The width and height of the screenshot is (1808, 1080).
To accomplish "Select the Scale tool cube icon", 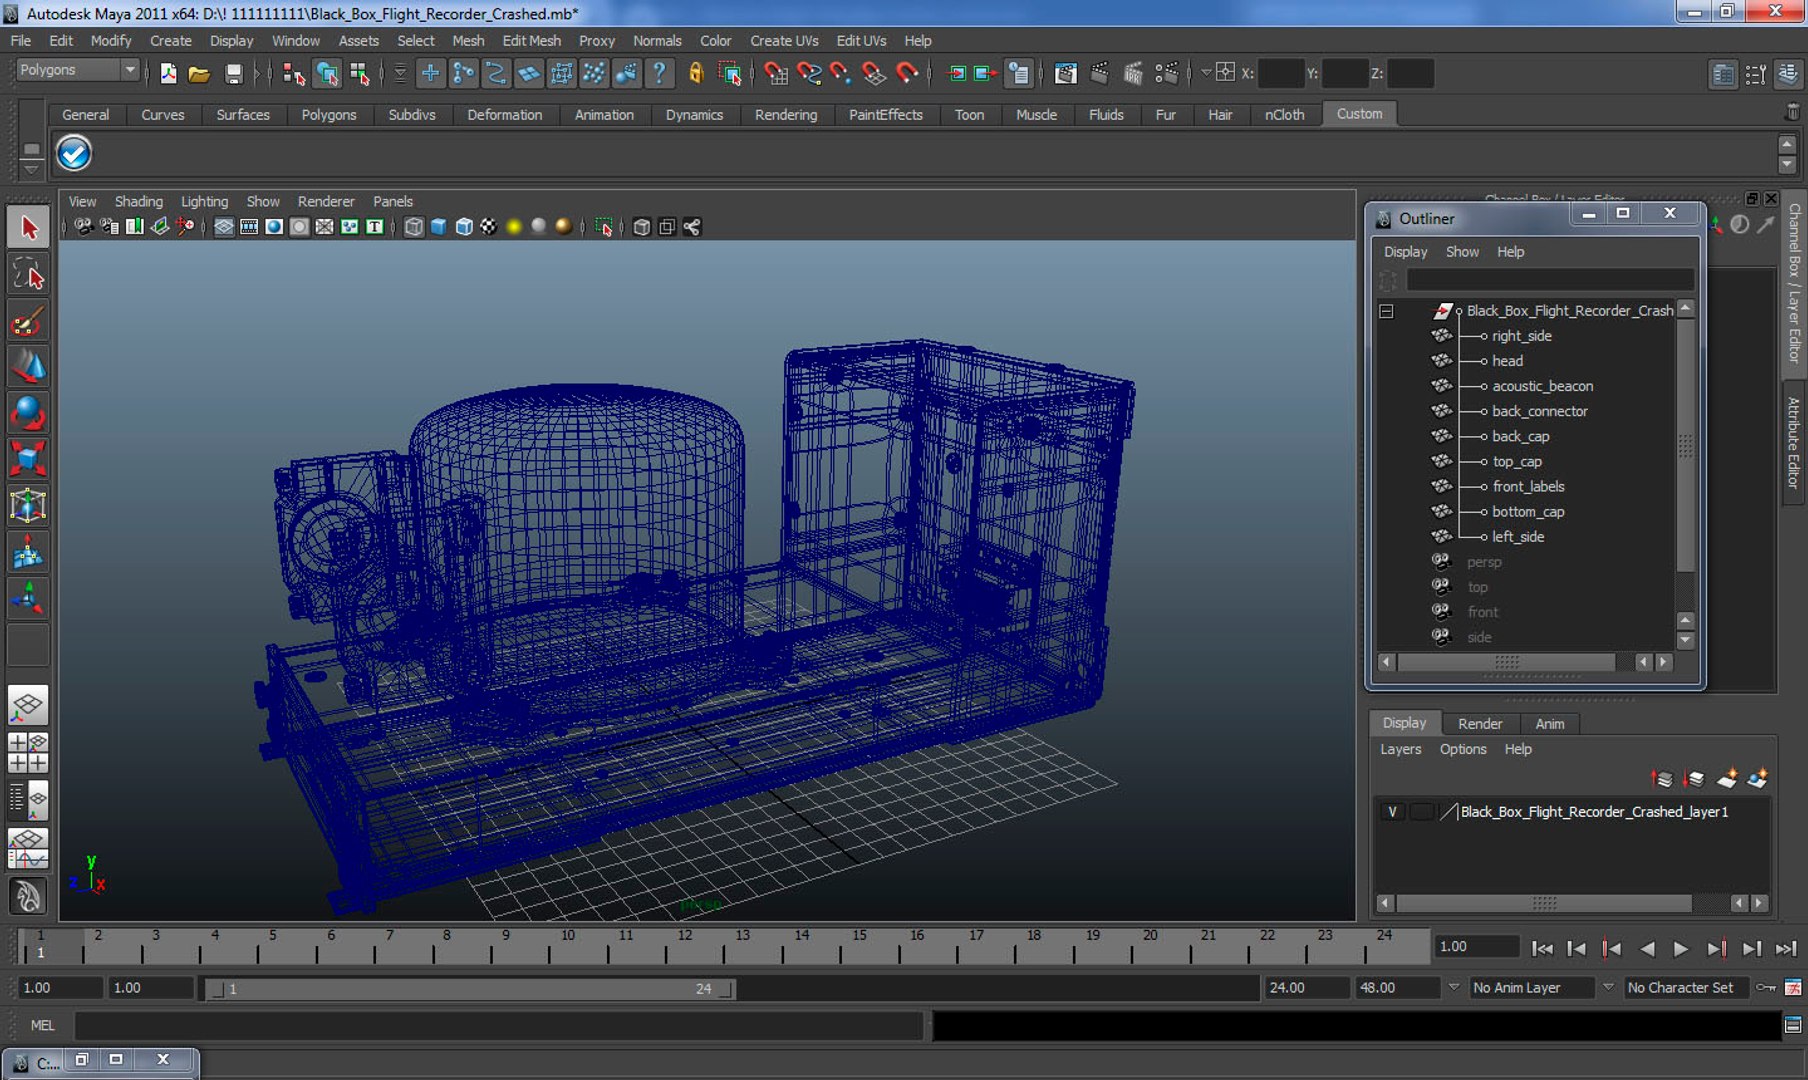I will click(28, 459).
